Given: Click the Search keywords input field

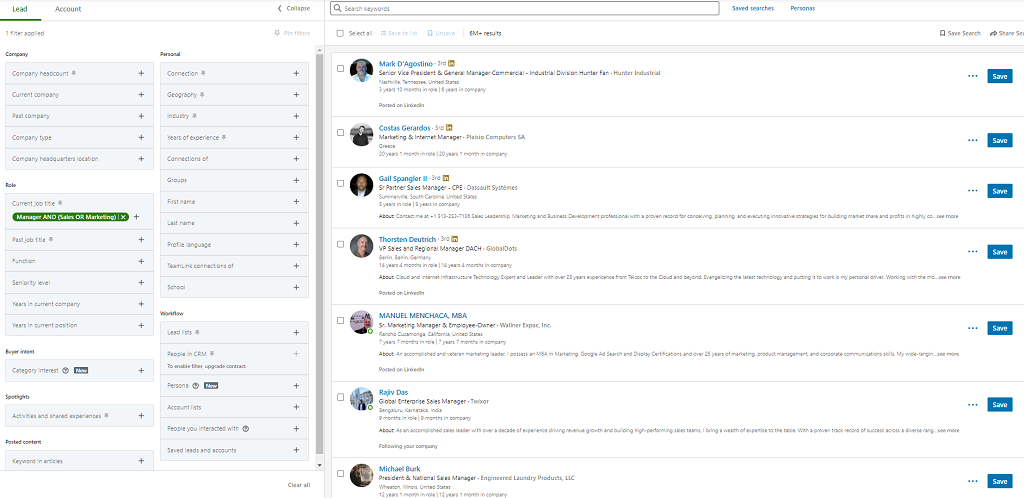Looking at the screenshot, I should coord(524,8).
